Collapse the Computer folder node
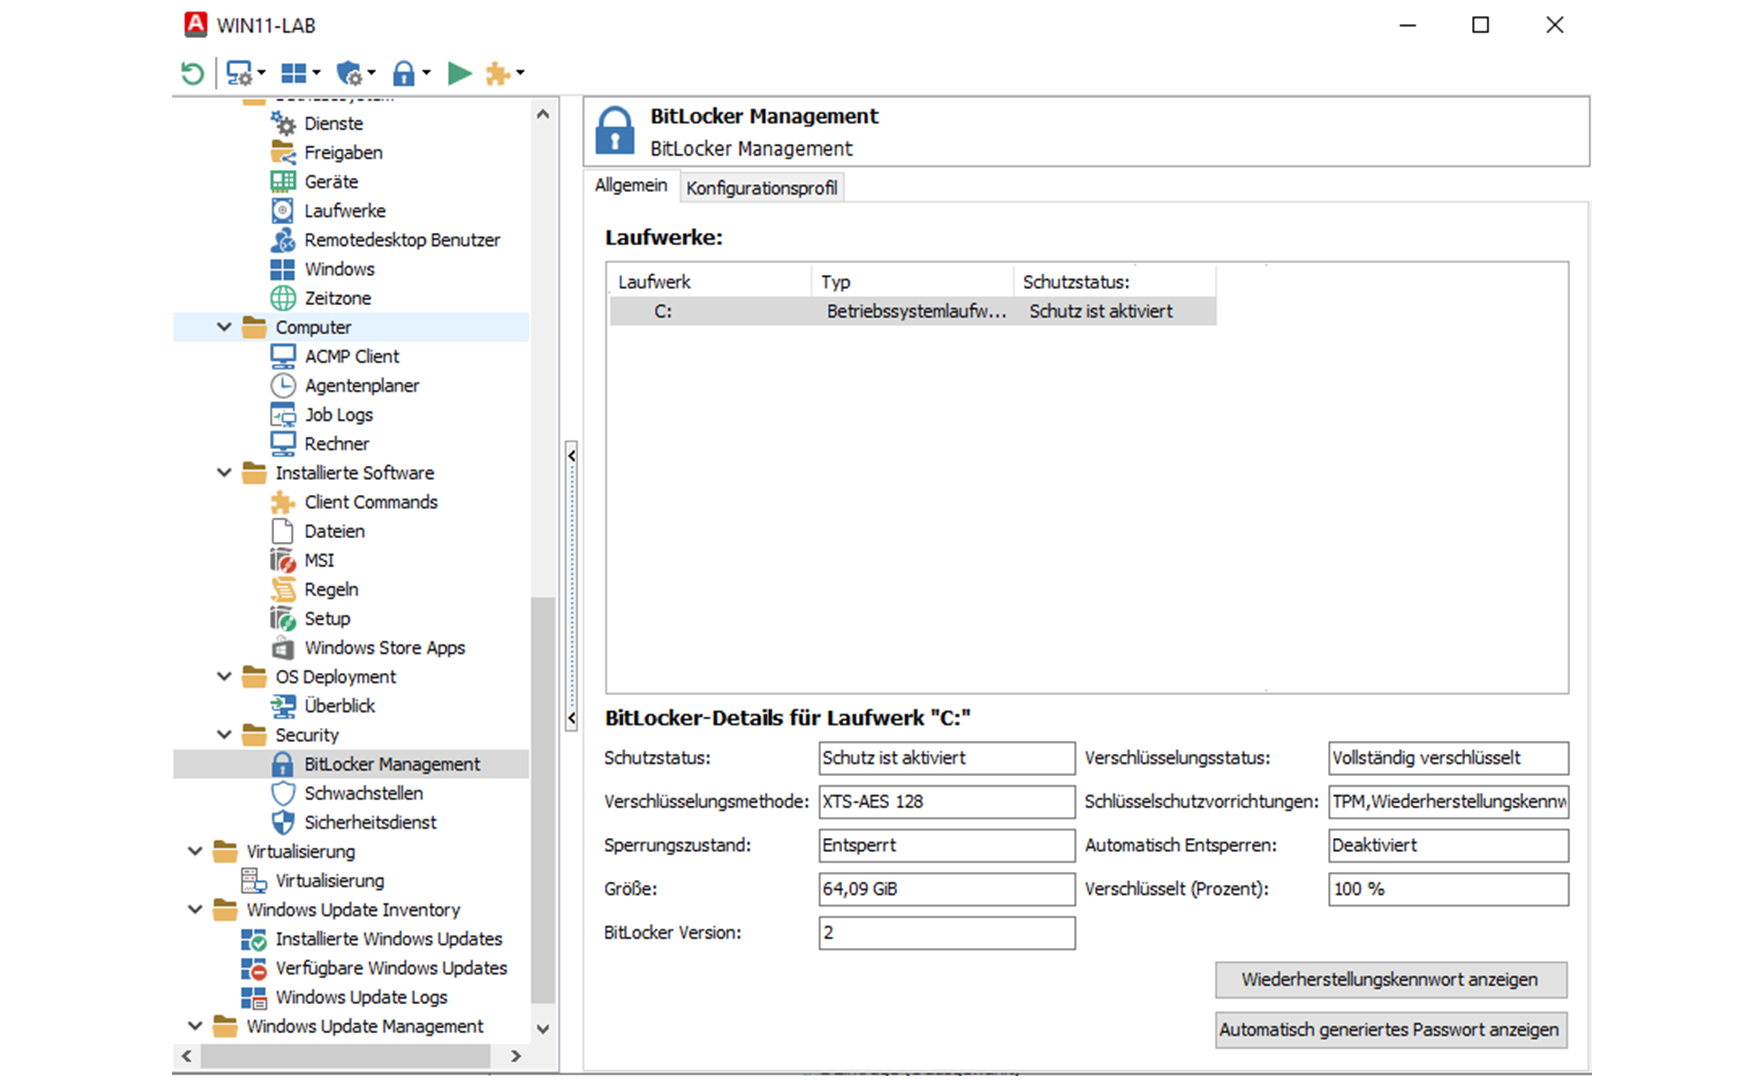The height and width of the screenshot is (1080, 1764). [x=224, y=327]
